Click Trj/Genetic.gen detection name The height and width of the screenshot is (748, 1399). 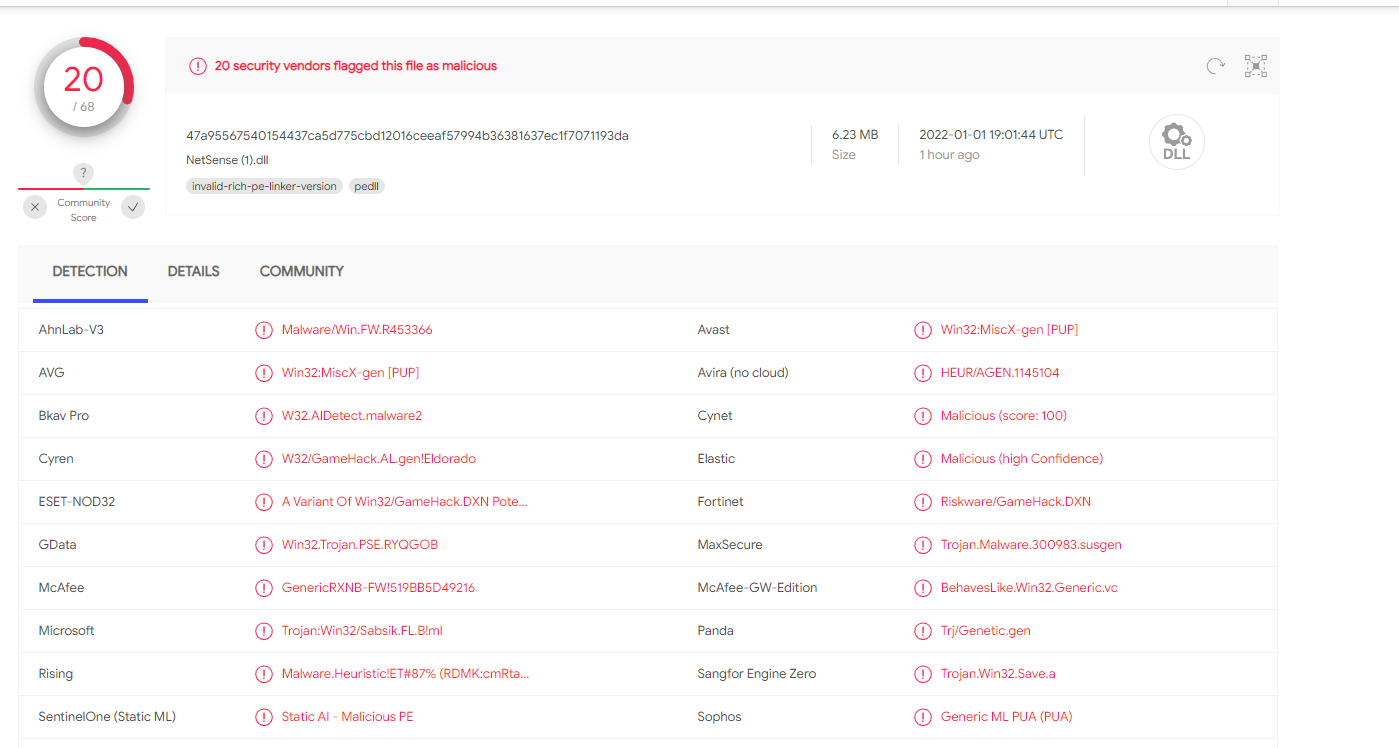(986, 631)
